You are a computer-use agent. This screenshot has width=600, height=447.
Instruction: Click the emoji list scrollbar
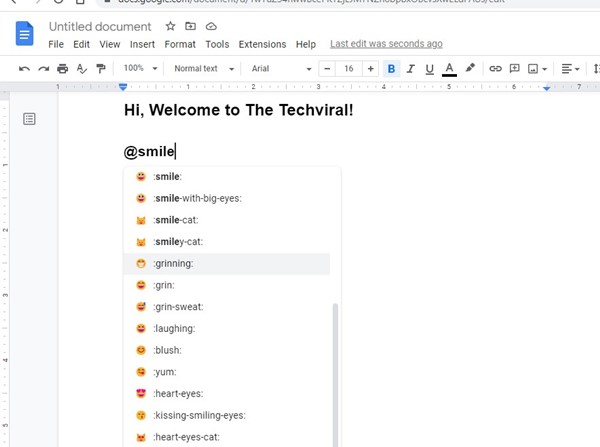[335, 375]
